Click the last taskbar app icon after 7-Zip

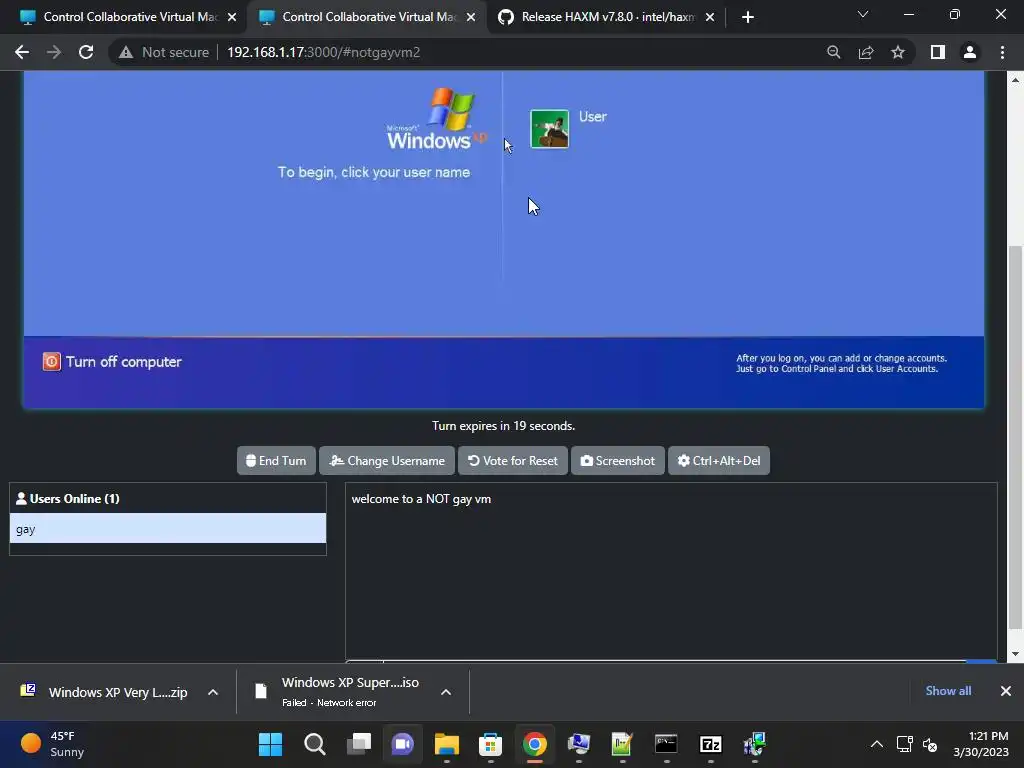[754, 744]
